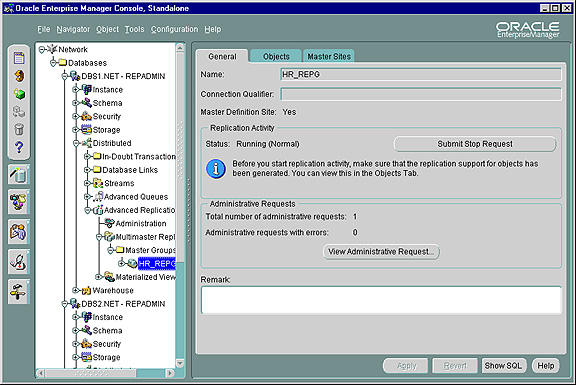Collapse the DBS1.NET Distributed node

click(76, 143)
